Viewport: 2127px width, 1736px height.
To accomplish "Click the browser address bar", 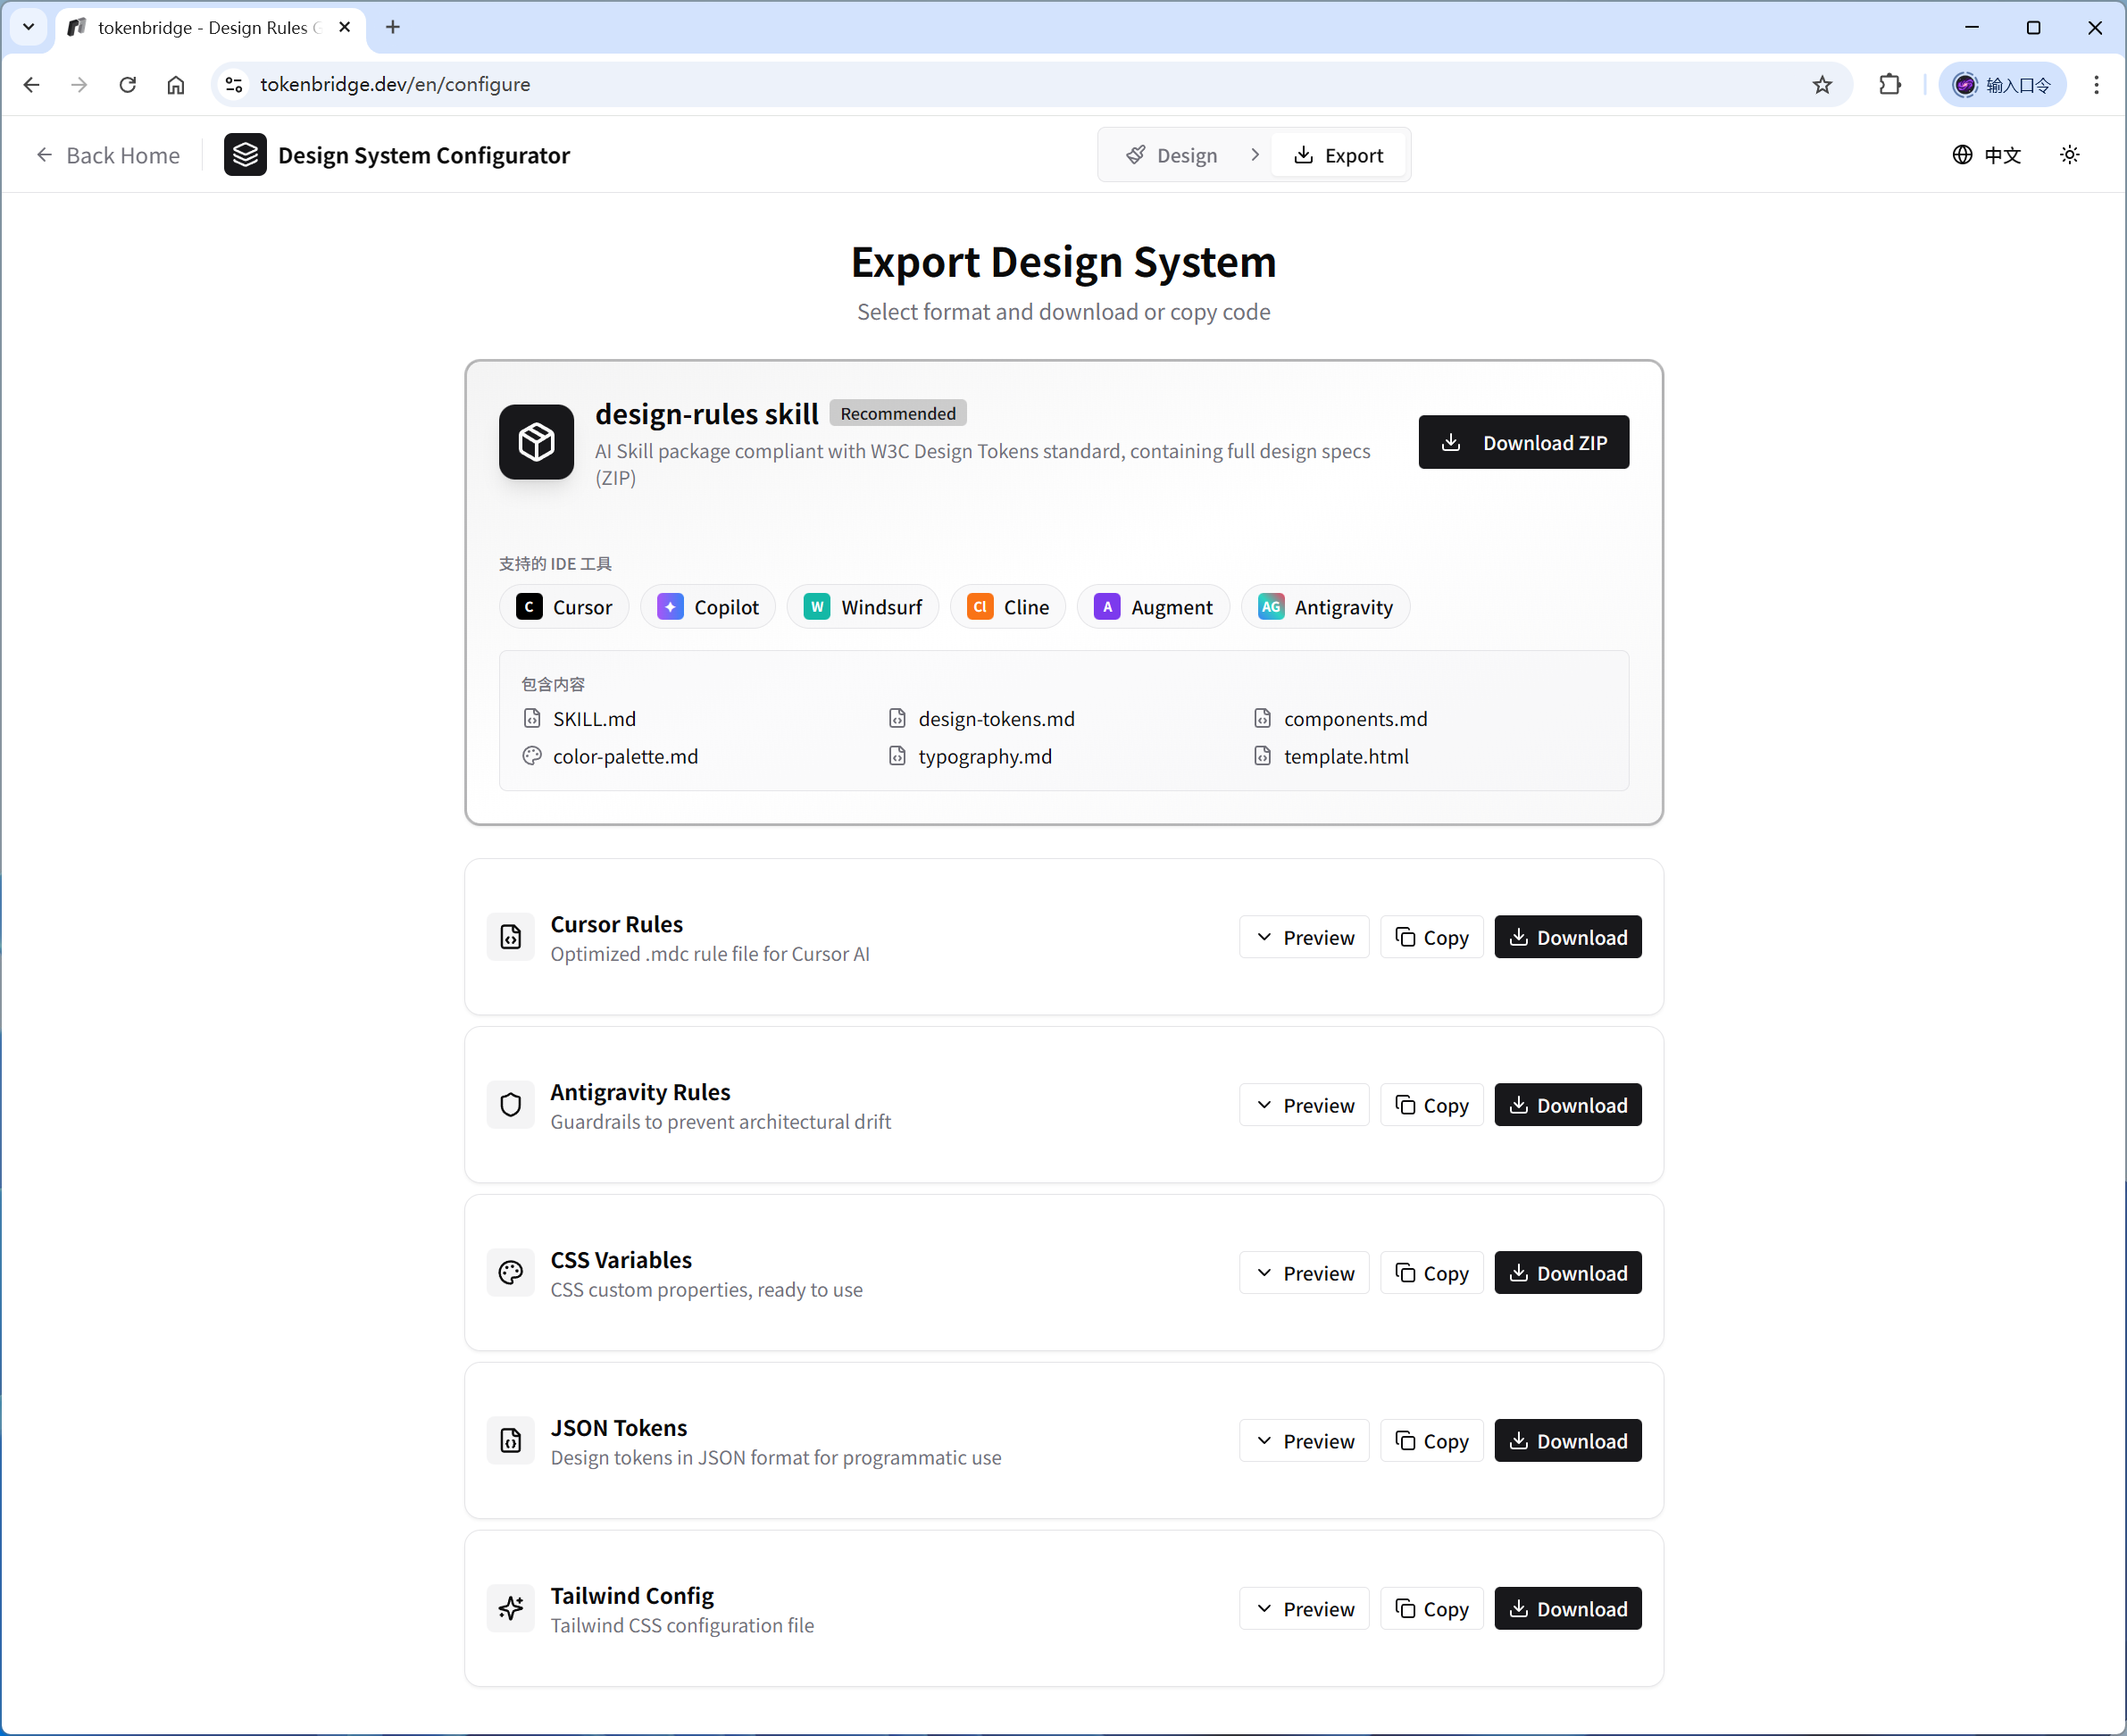I will pyautogui.click(x=700, y=84).
